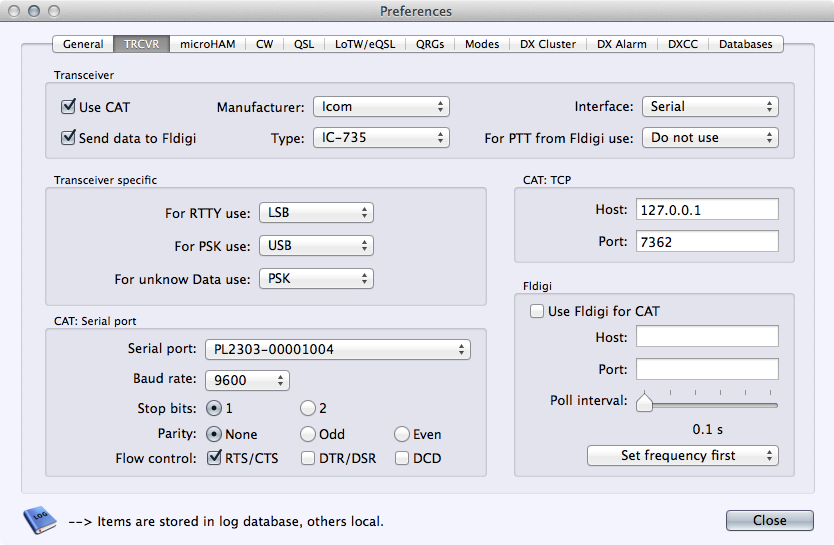The image size is (834, 545).
Task: Click the Poll interval slider handle
Action: pyautogui.click(x=645, y=402)
